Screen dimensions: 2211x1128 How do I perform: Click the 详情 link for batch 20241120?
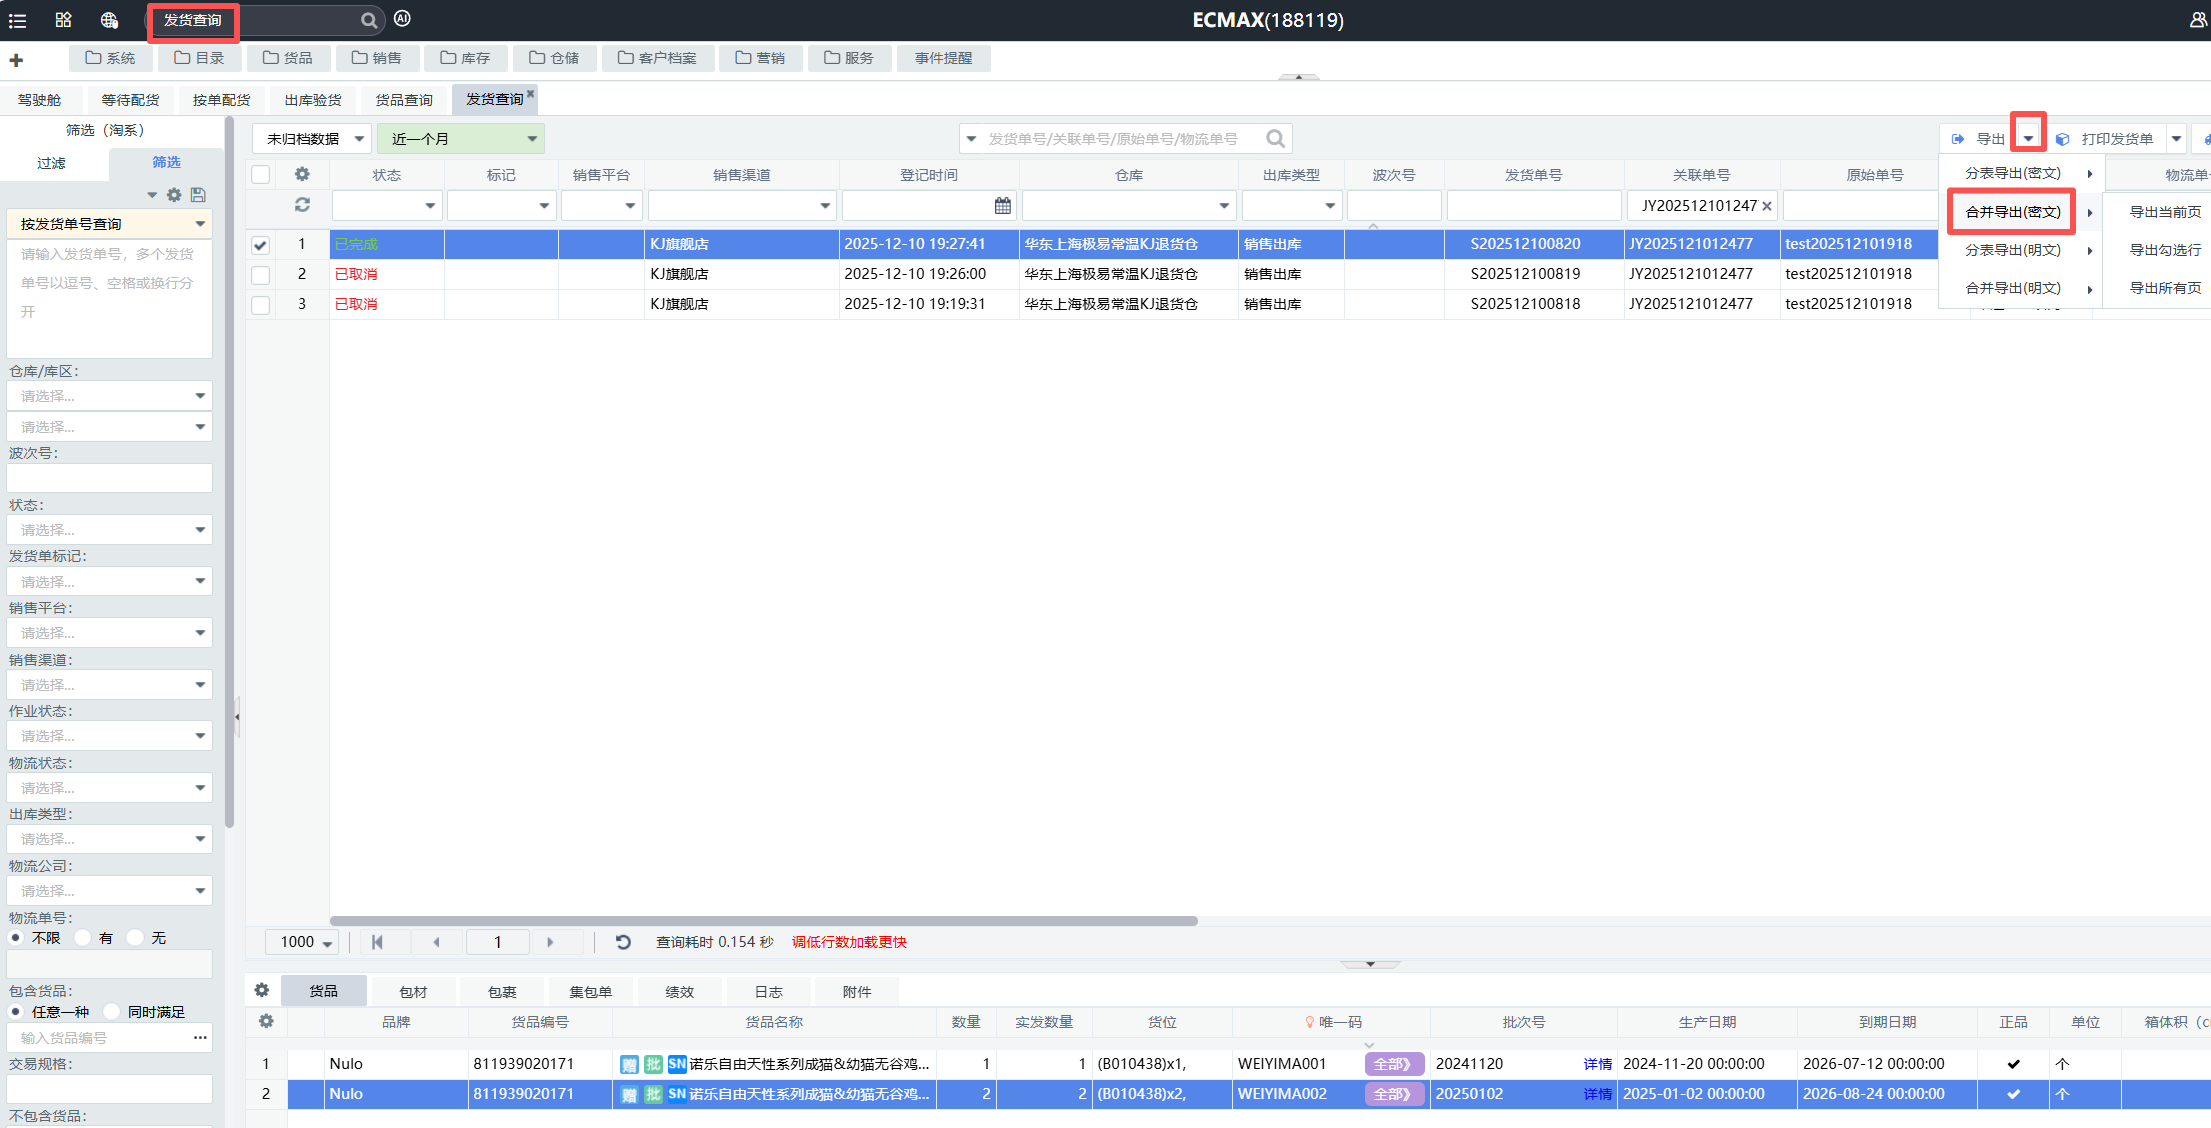coord(1597,1064)
